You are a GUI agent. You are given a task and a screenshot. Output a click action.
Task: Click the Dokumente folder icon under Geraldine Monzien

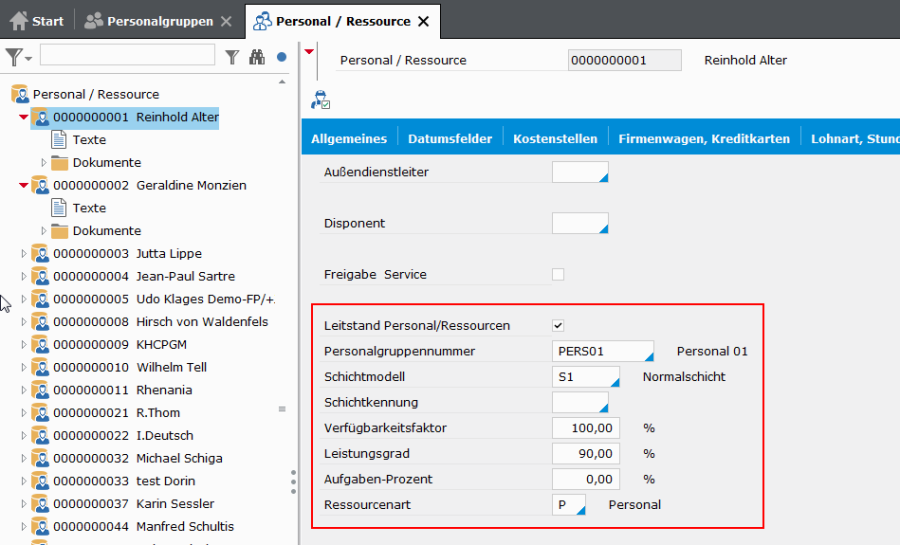pos(59,231)
